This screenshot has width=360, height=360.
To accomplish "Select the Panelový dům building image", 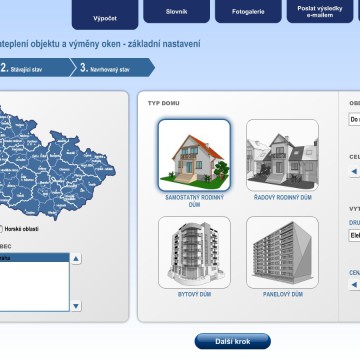I will (282, 252).
